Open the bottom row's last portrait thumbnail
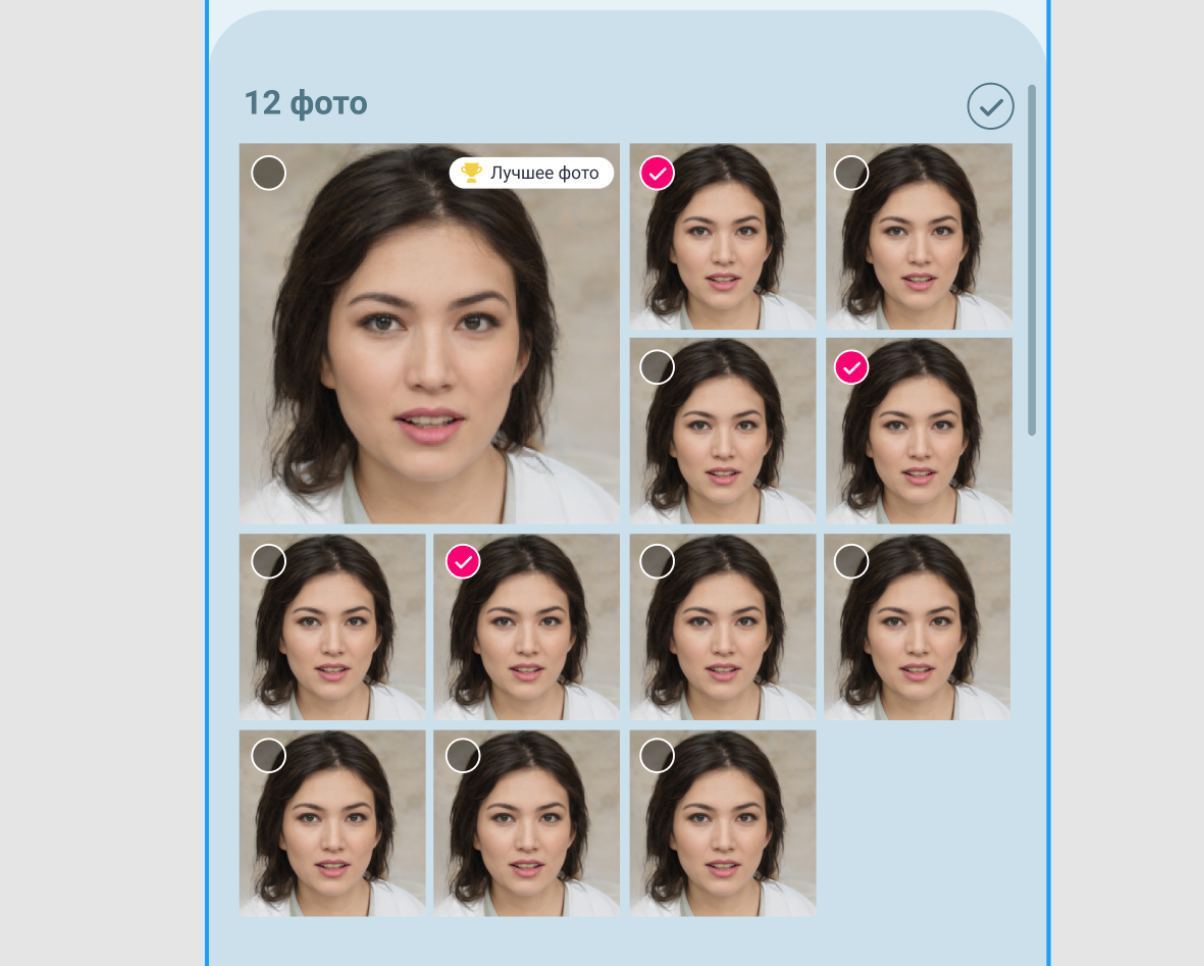Screen dimensions: 1204x966 click(723, 823)
